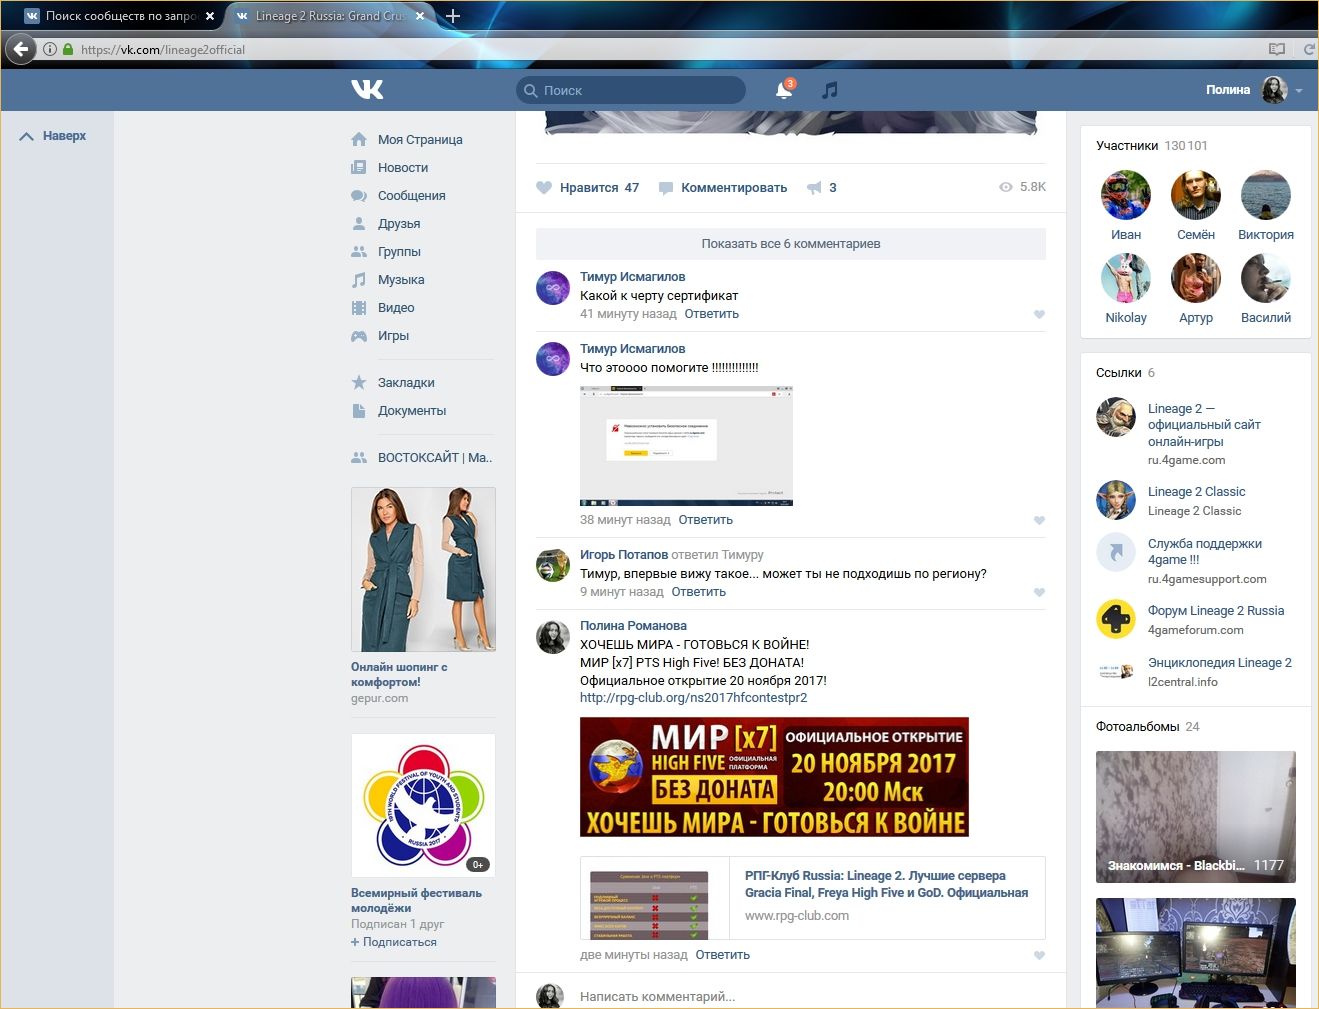Like Игорь Потапов's comment

point(1039,592)
